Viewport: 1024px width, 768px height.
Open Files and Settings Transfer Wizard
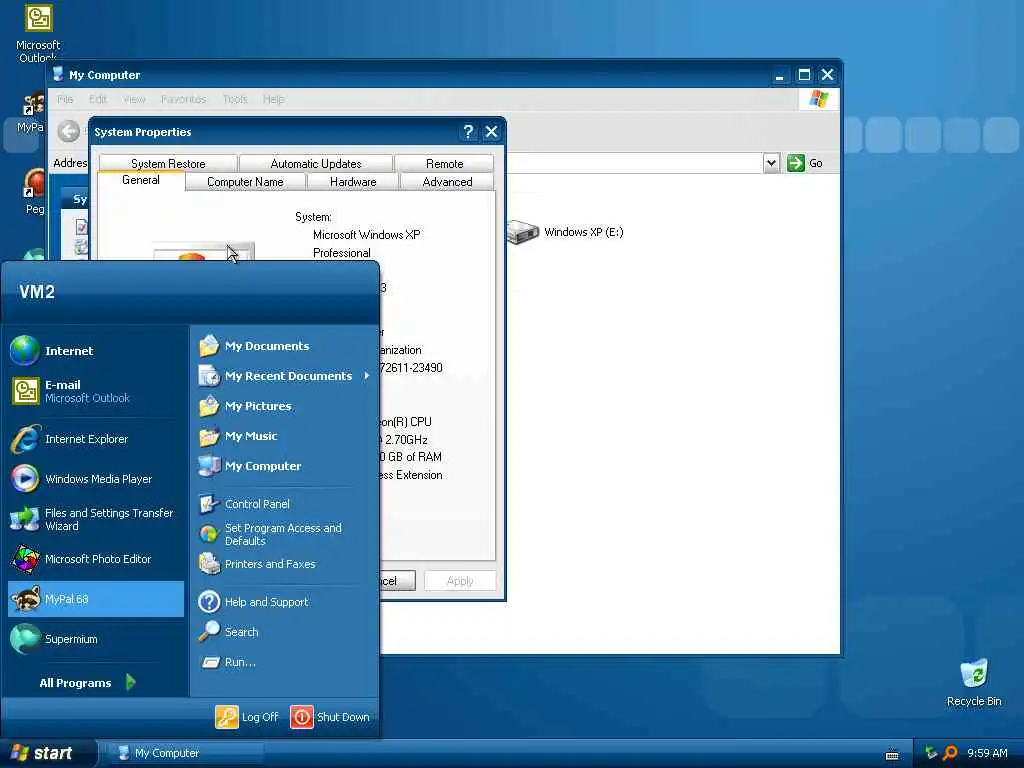click(95, 520)
